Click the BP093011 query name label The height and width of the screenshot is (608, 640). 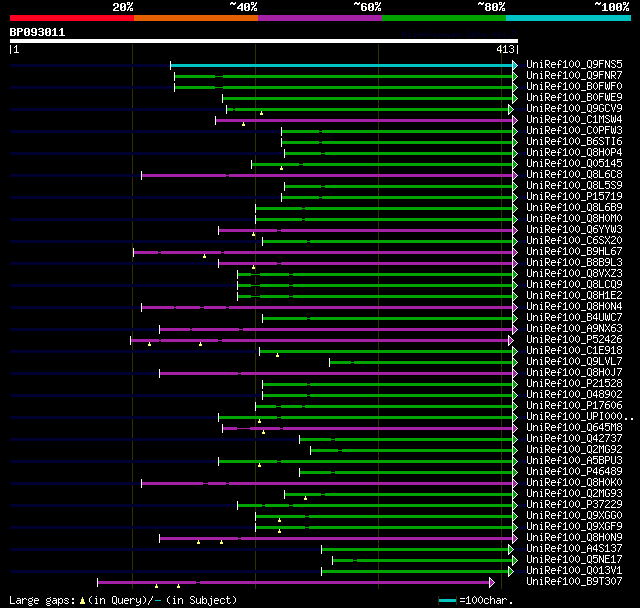point(37,32)
